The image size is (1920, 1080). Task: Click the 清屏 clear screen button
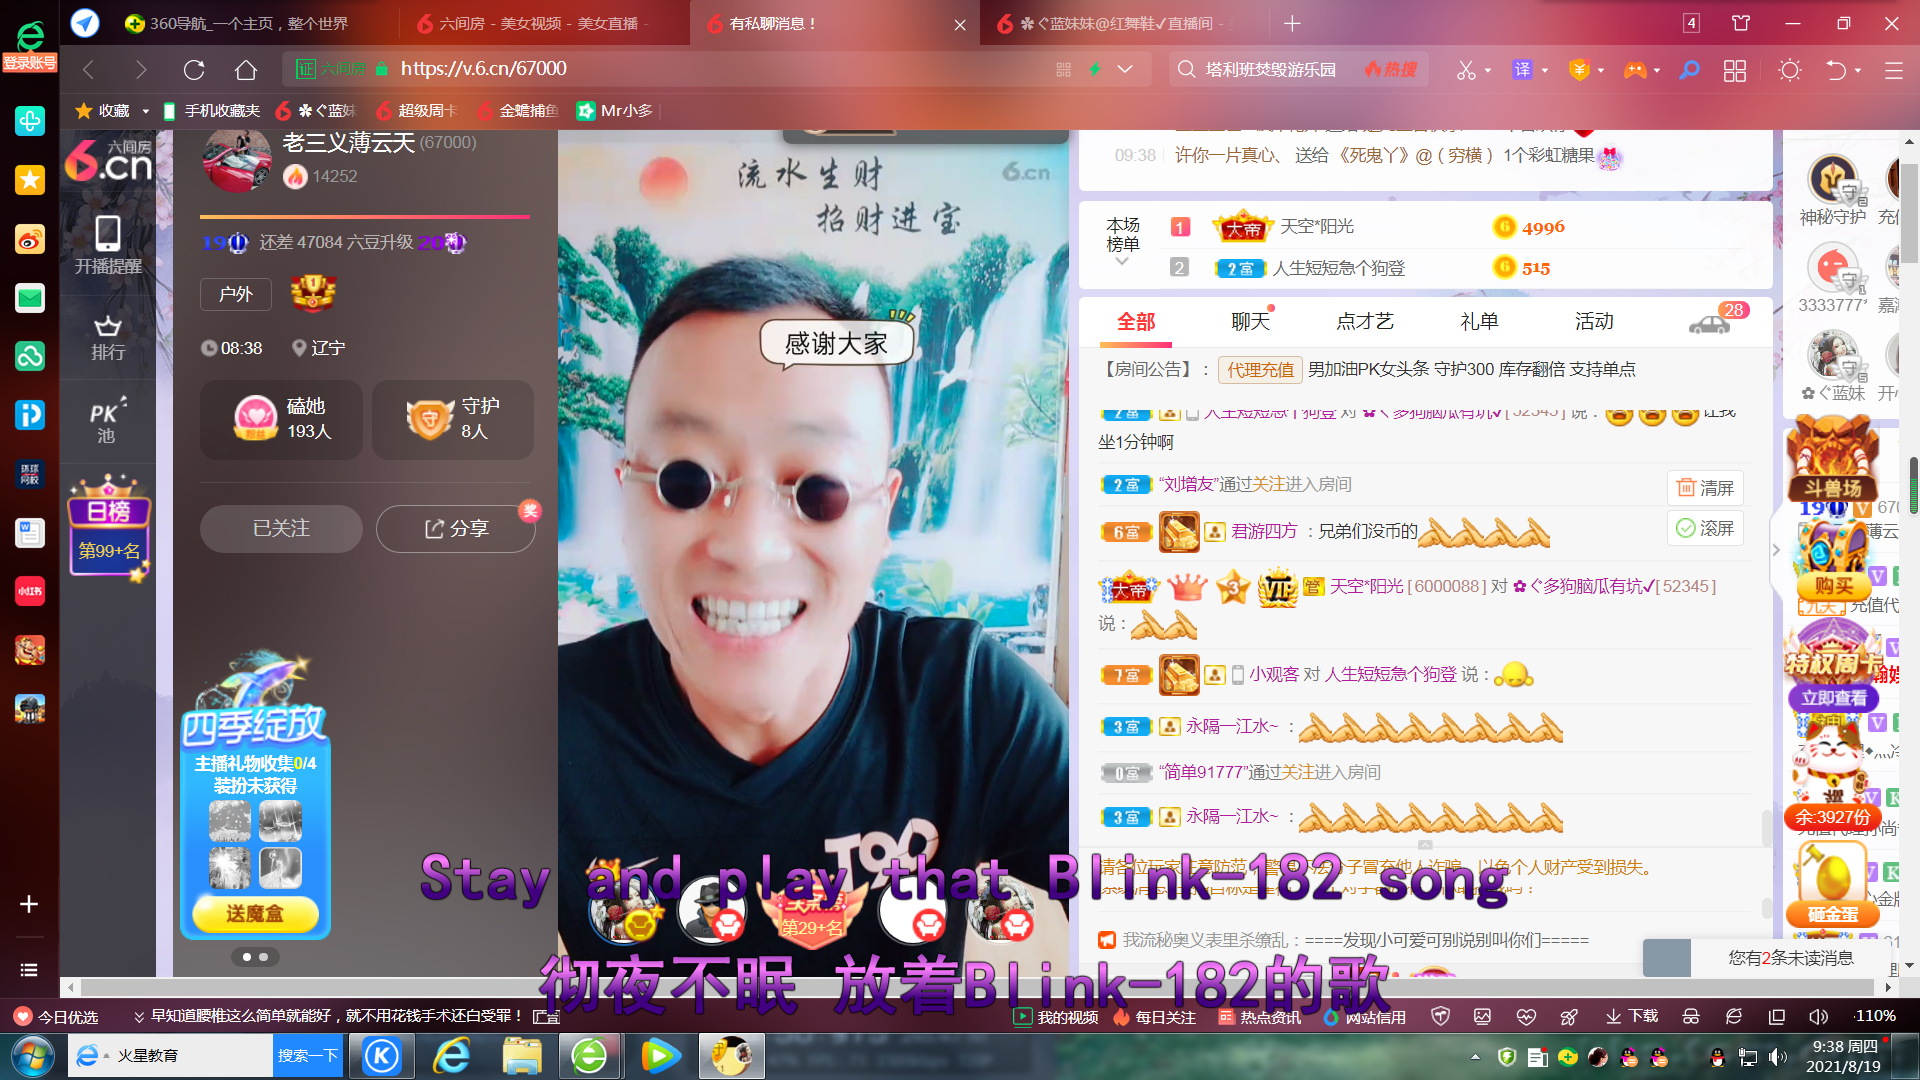[1705, 487]
